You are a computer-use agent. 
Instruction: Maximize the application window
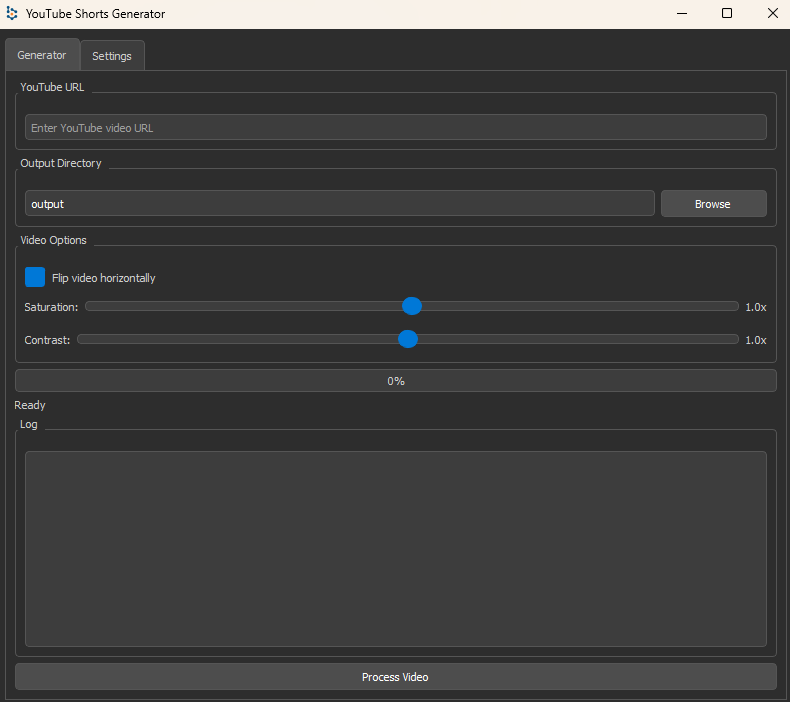click(x=727, y=14)
